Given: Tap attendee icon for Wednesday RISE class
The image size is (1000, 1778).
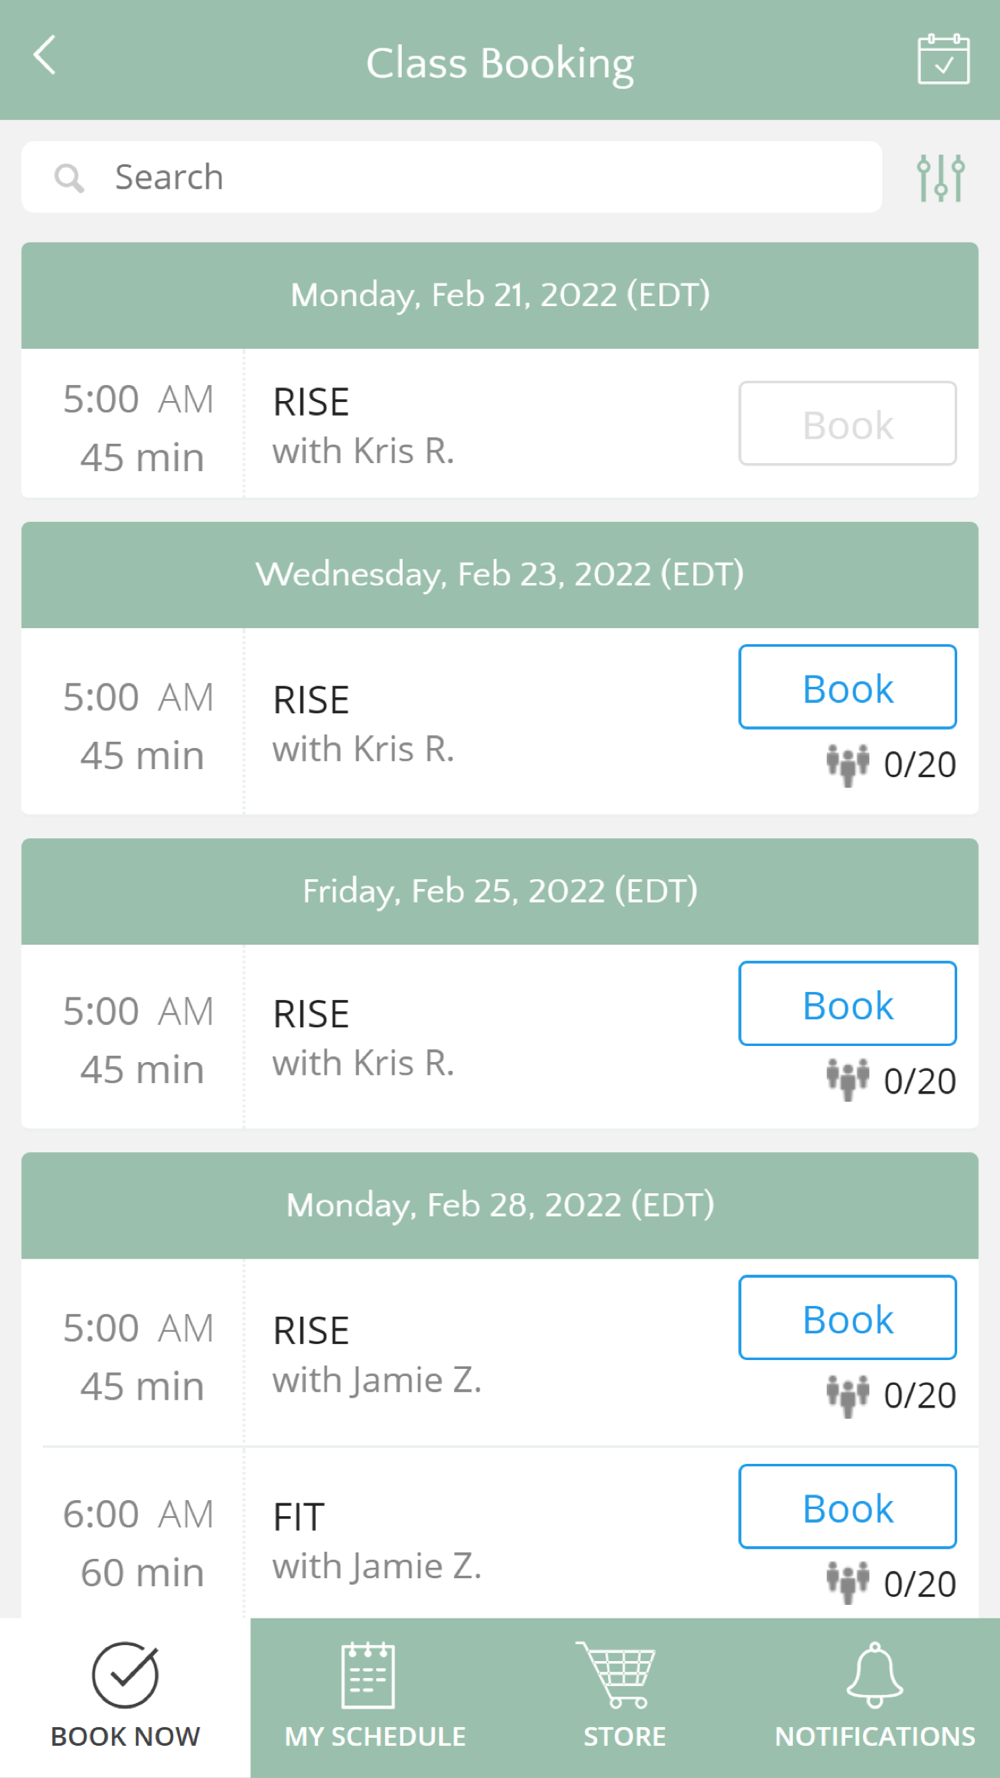Looking at the screenshot, I should coord(847,765).
